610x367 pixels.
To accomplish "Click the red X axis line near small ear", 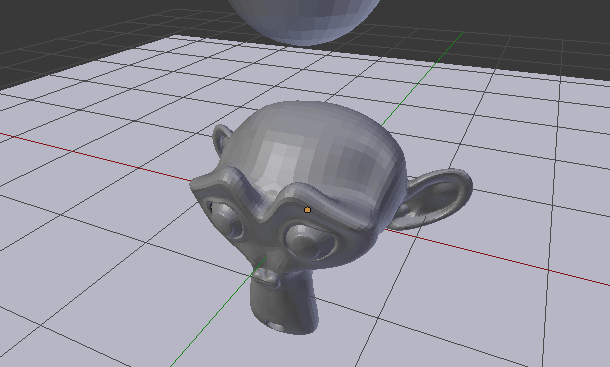I will tap(97, 157).
